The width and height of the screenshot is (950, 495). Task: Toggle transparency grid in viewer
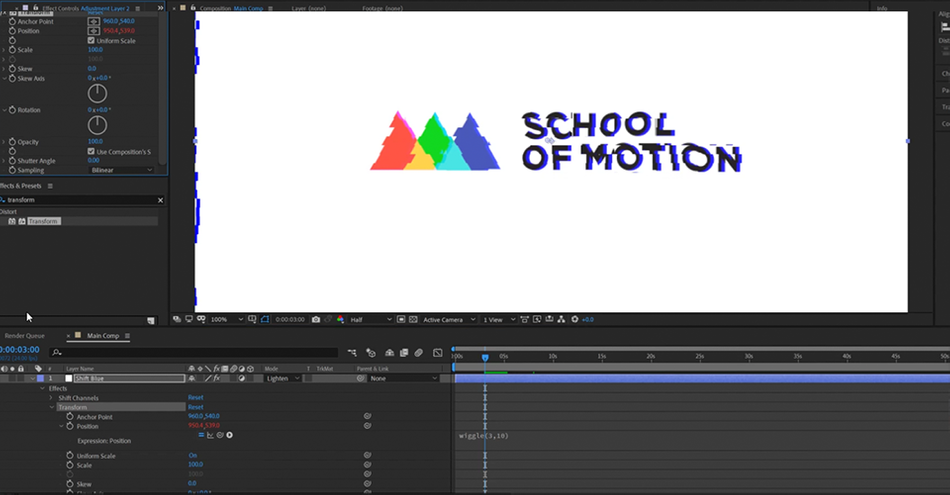tap(413, 319)
